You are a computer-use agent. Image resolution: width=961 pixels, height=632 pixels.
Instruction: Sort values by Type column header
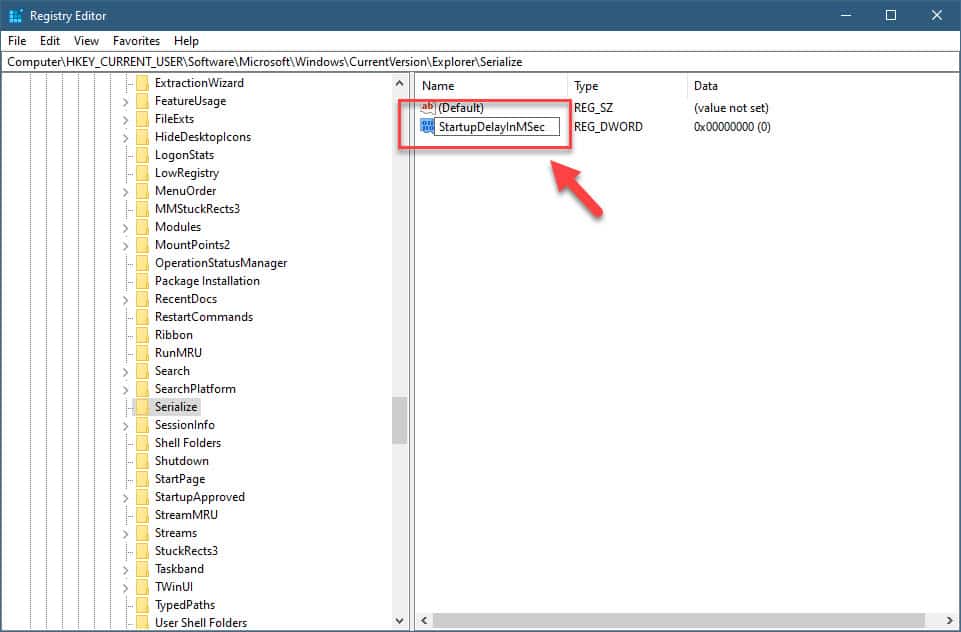(x=627, y=86)
